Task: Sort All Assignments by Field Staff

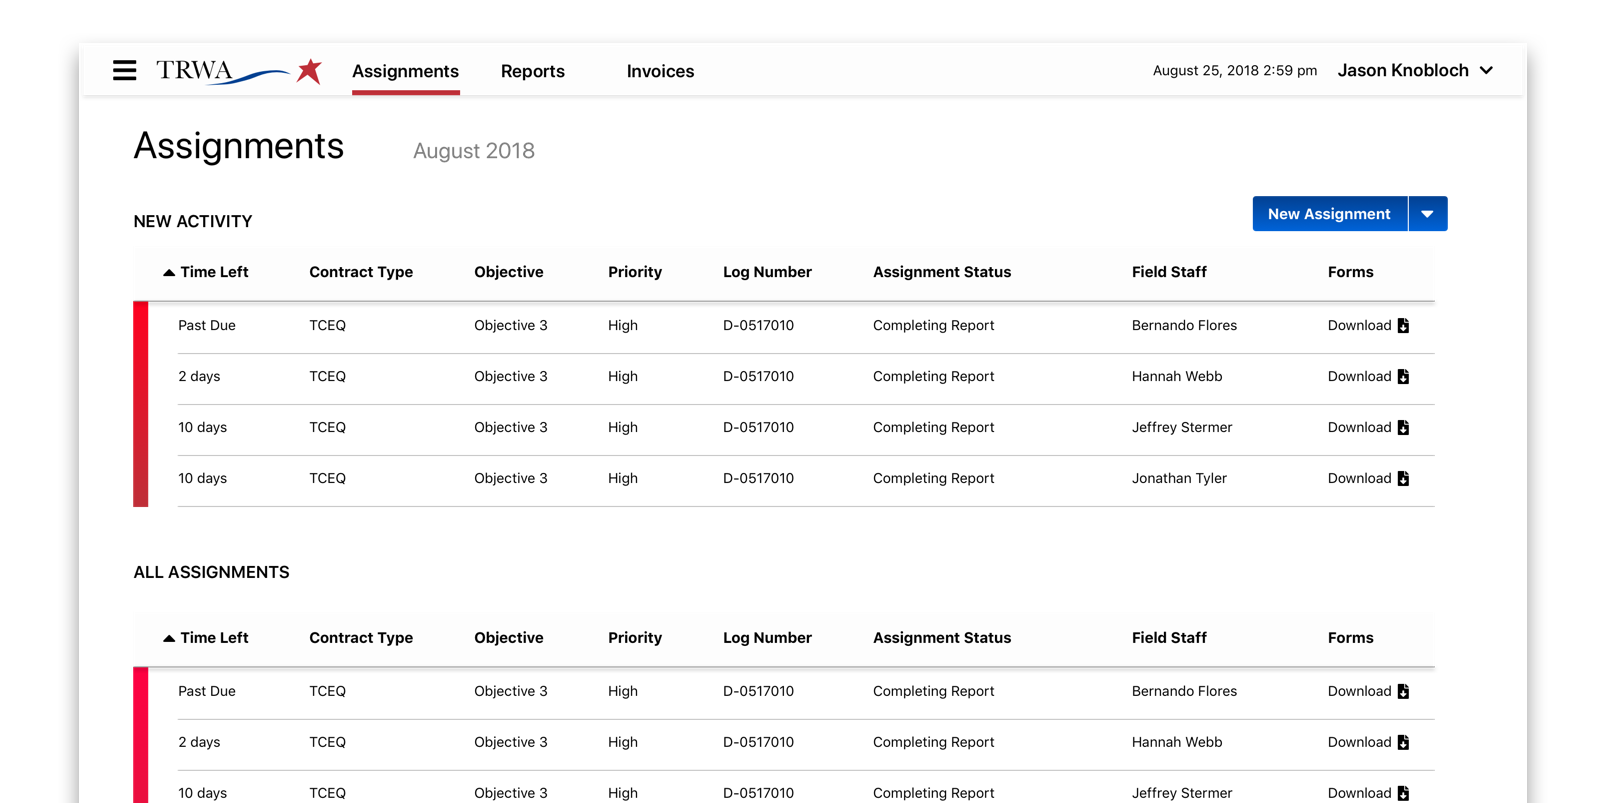Action: 1169,638
